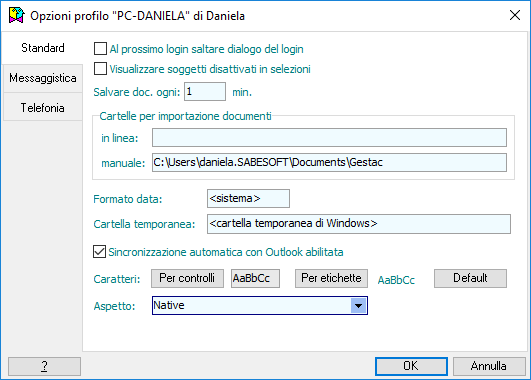Click the in linea folder field
The height and width of the screenshot is (380, 531).
coord(329,138)
